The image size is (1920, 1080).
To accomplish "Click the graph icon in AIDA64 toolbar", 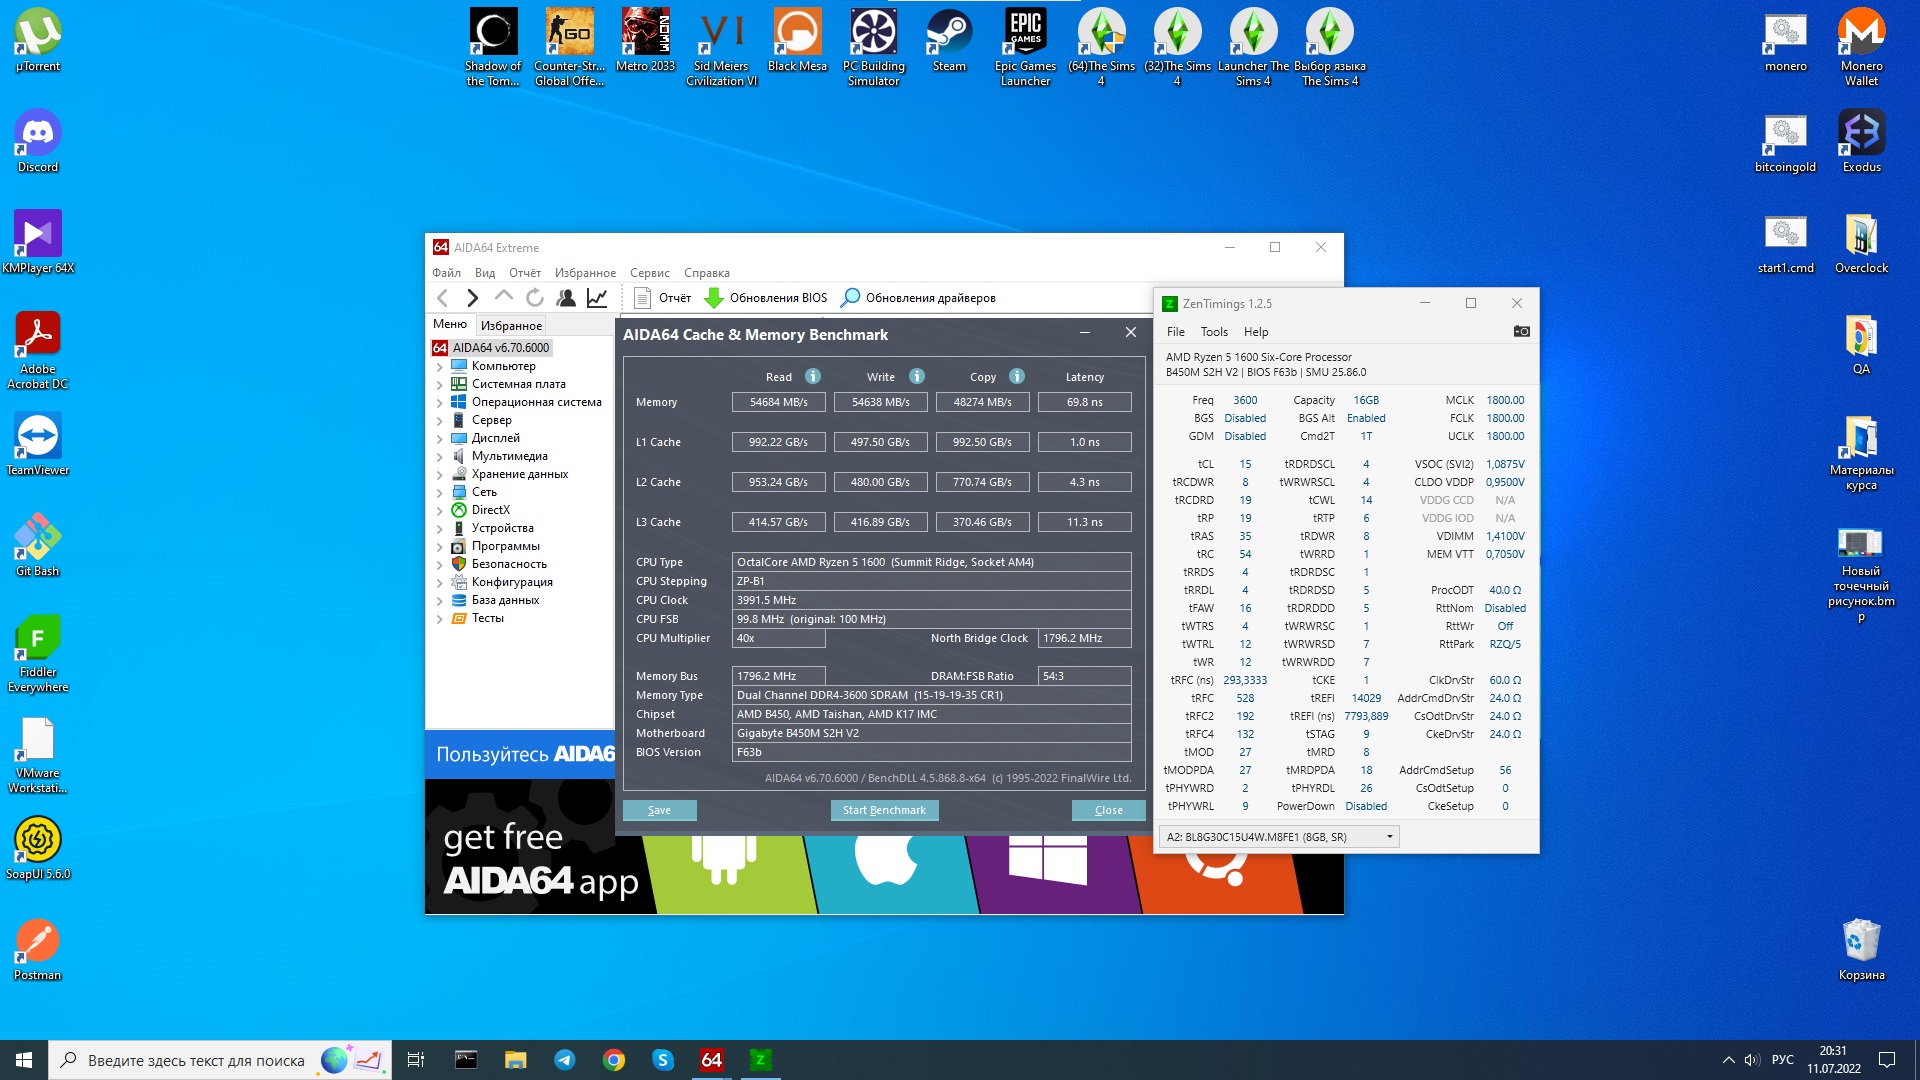I will tap(597, 298).
